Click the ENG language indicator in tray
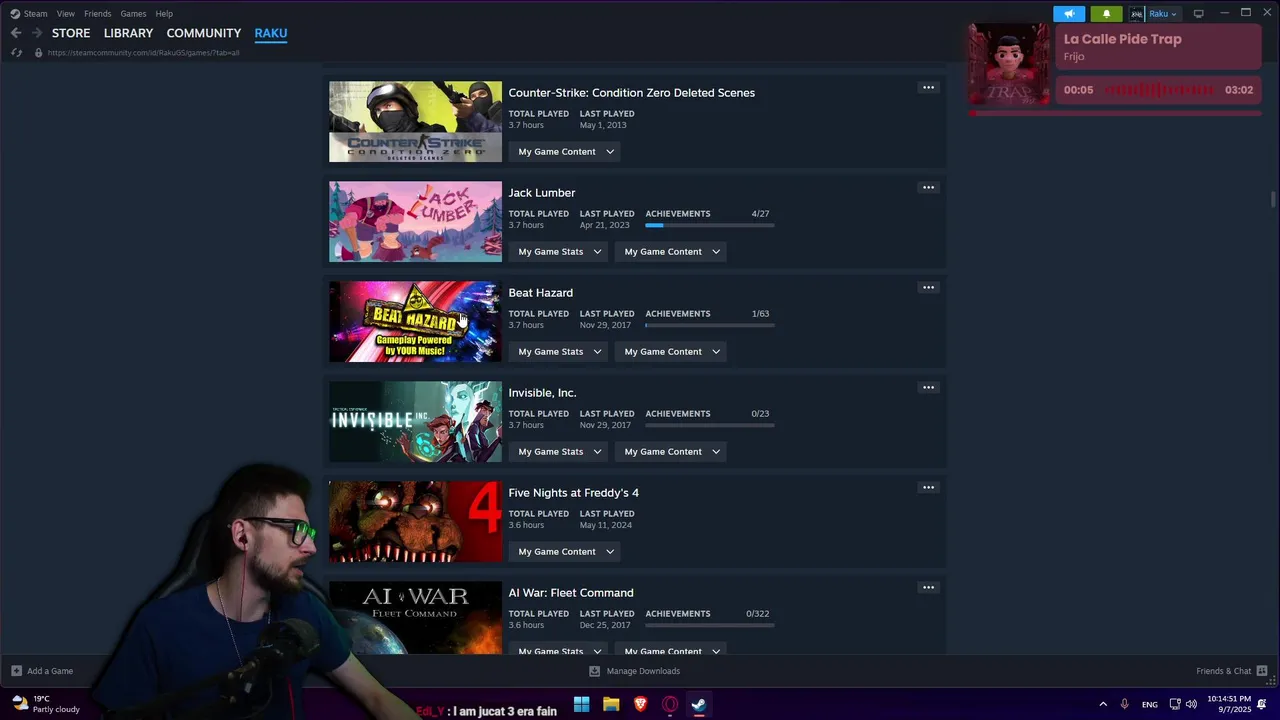This screenshot has width=1280, height=720. (x=1150, y=705)
